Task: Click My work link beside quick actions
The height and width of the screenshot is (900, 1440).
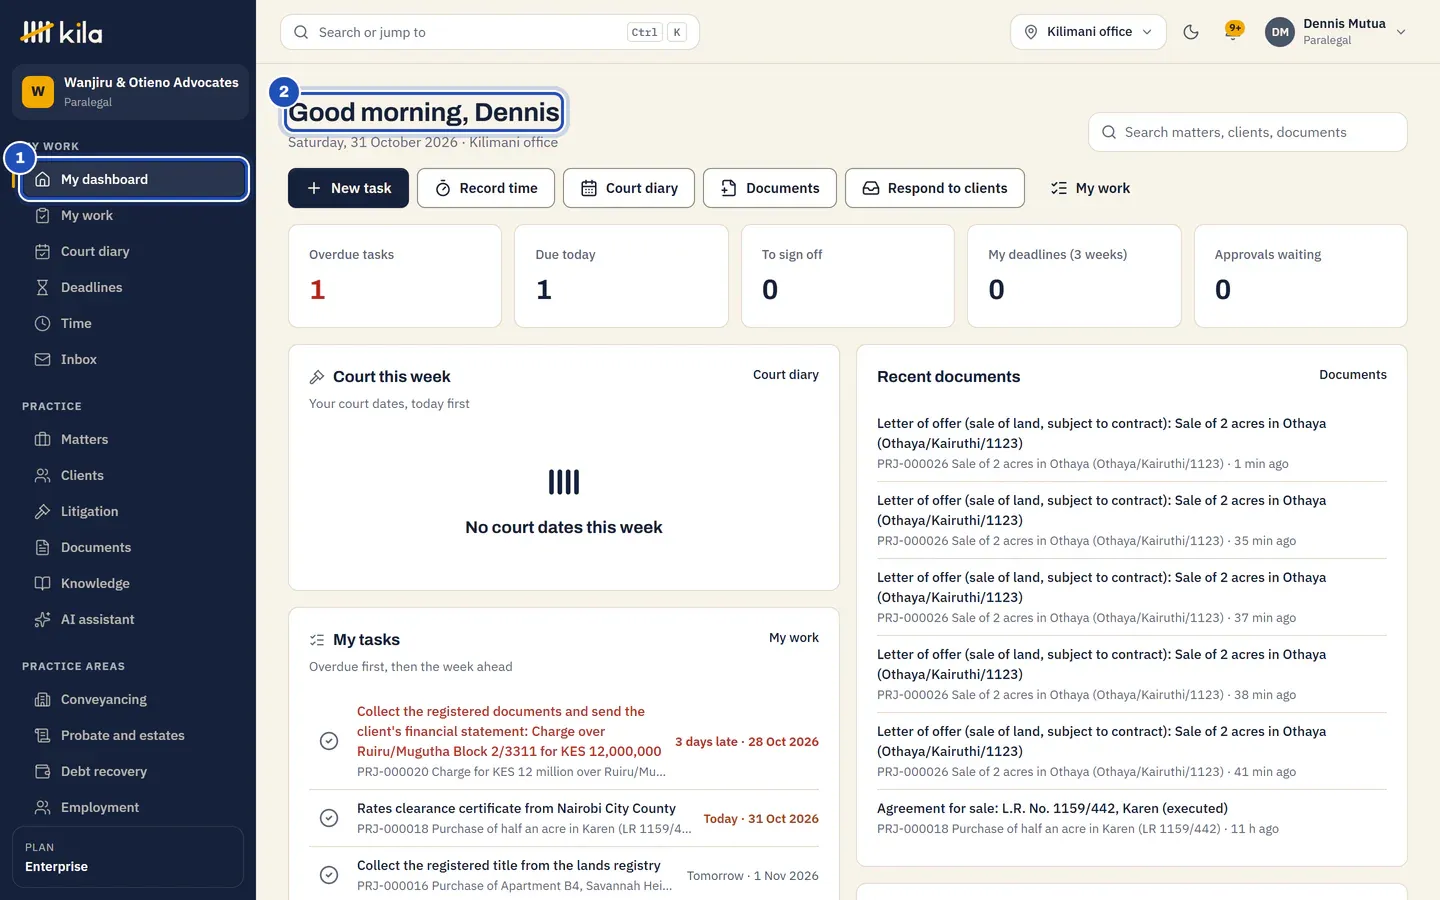Action: click(x=1090, y=188)
